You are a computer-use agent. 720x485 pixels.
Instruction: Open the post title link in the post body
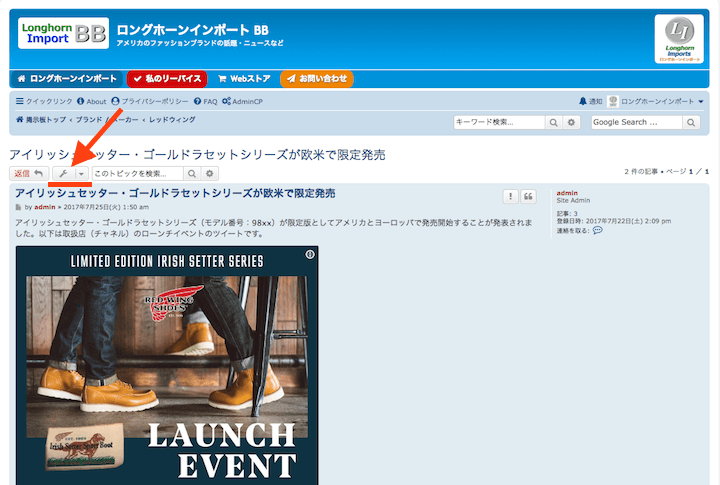[175, 193]
